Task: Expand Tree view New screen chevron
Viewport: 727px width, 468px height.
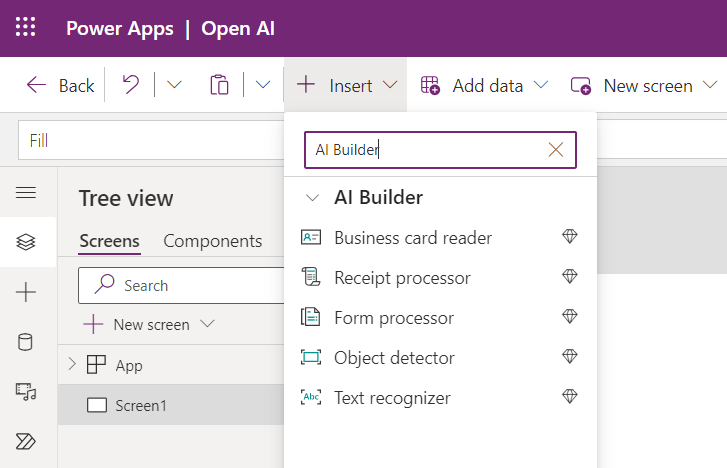Action: coord(207,323)
